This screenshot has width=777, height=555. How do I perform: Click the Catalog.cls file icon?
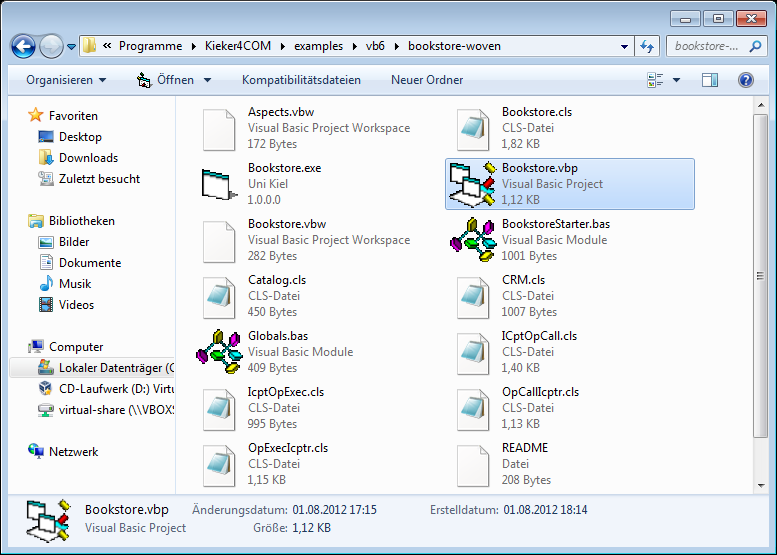click(219, 297)
